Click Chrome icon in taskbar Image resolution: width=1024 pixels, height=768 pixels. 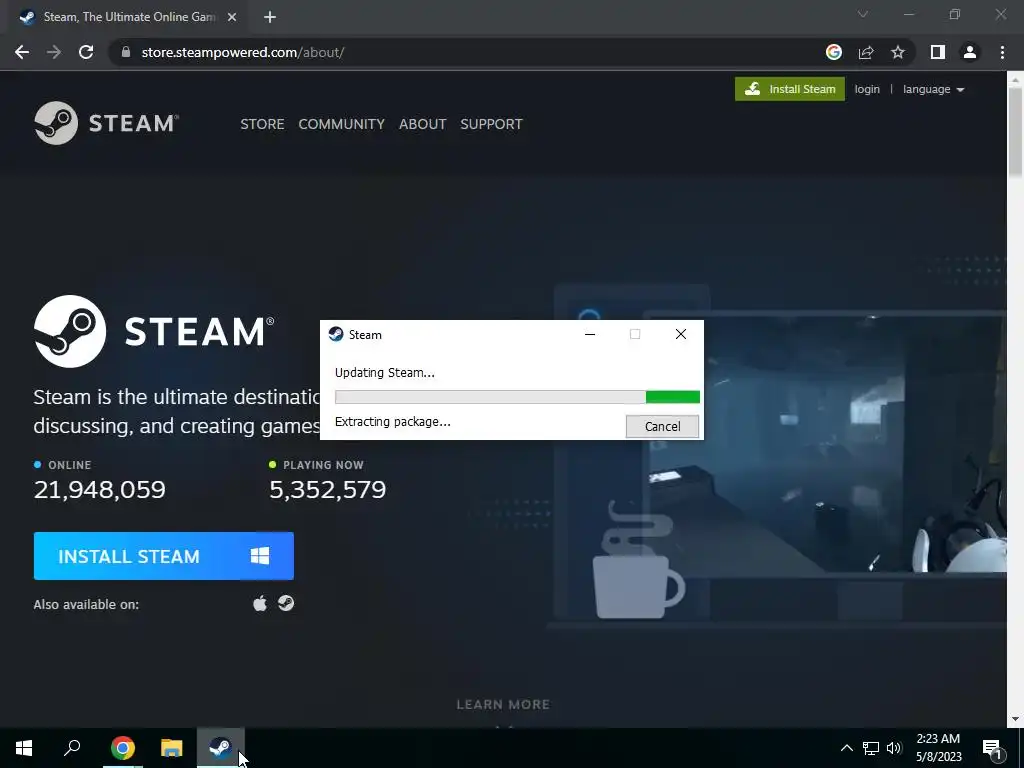(x=122, y=748)
